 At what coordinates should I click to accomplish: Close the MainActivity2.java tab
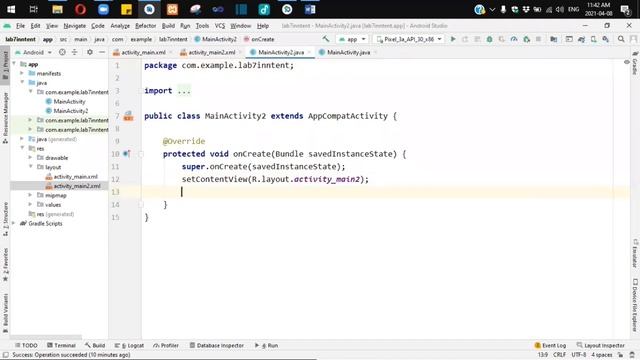point(309,52)
